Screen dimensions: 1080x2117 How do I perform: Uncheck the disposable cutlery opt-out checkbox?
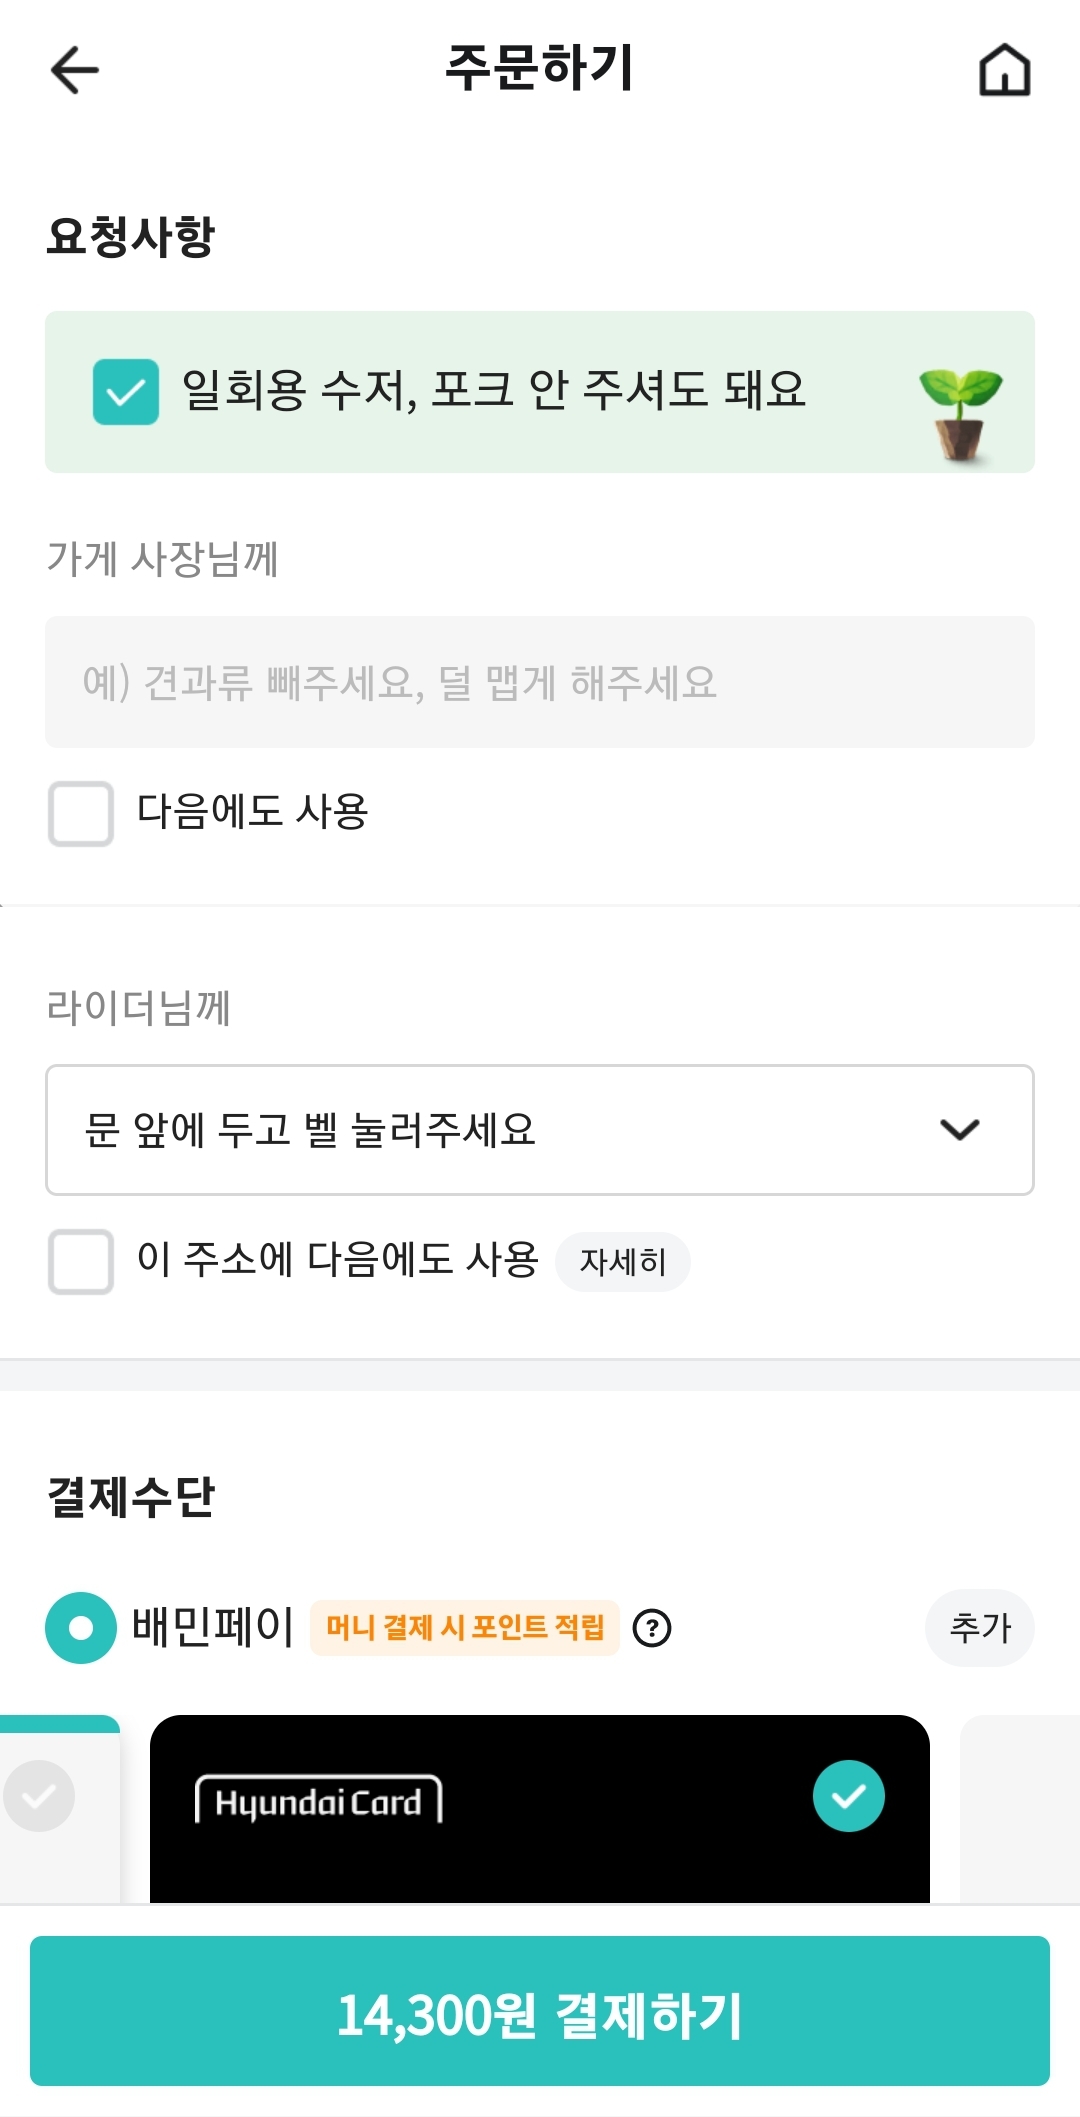coord(126,392)
